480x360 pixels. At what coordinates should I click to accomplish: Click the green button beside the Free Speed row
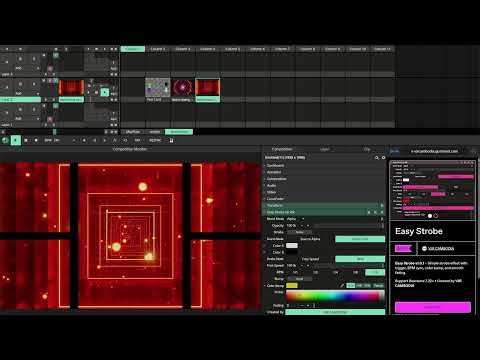360,259
